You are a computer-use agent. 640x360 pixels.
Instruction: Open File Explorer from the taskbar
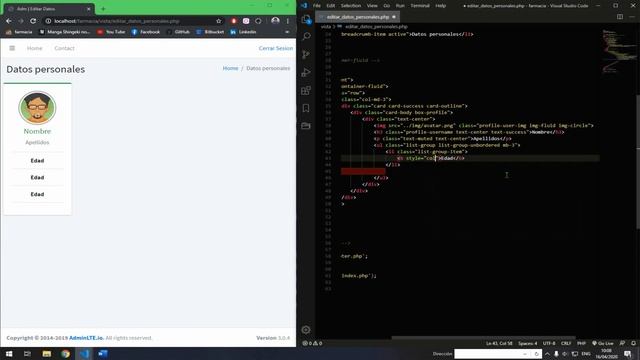click(x=47, y=354)
